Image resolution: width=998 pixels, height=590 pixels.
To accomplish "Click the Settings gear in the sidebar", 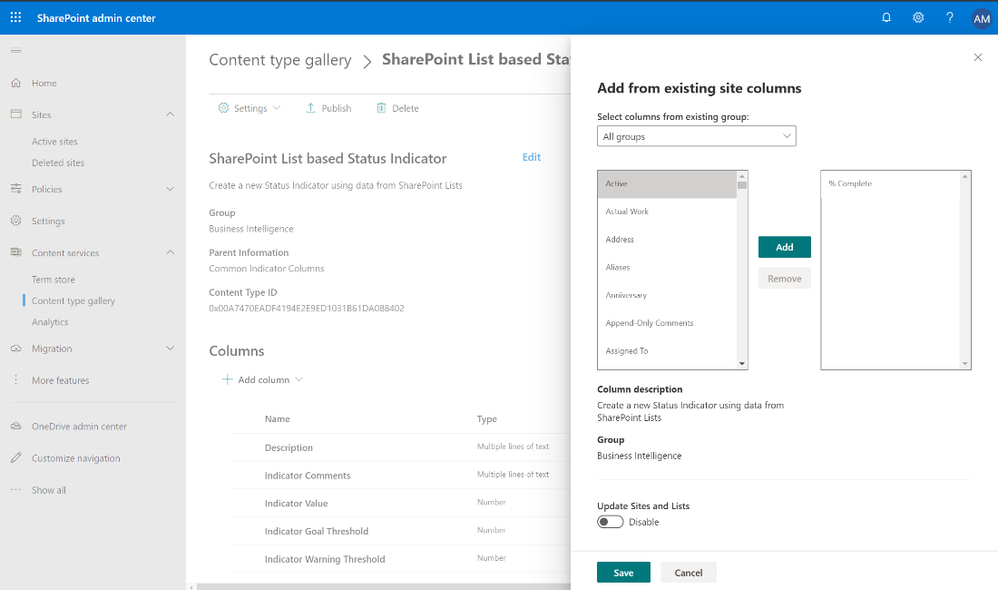I will [16, 220].
